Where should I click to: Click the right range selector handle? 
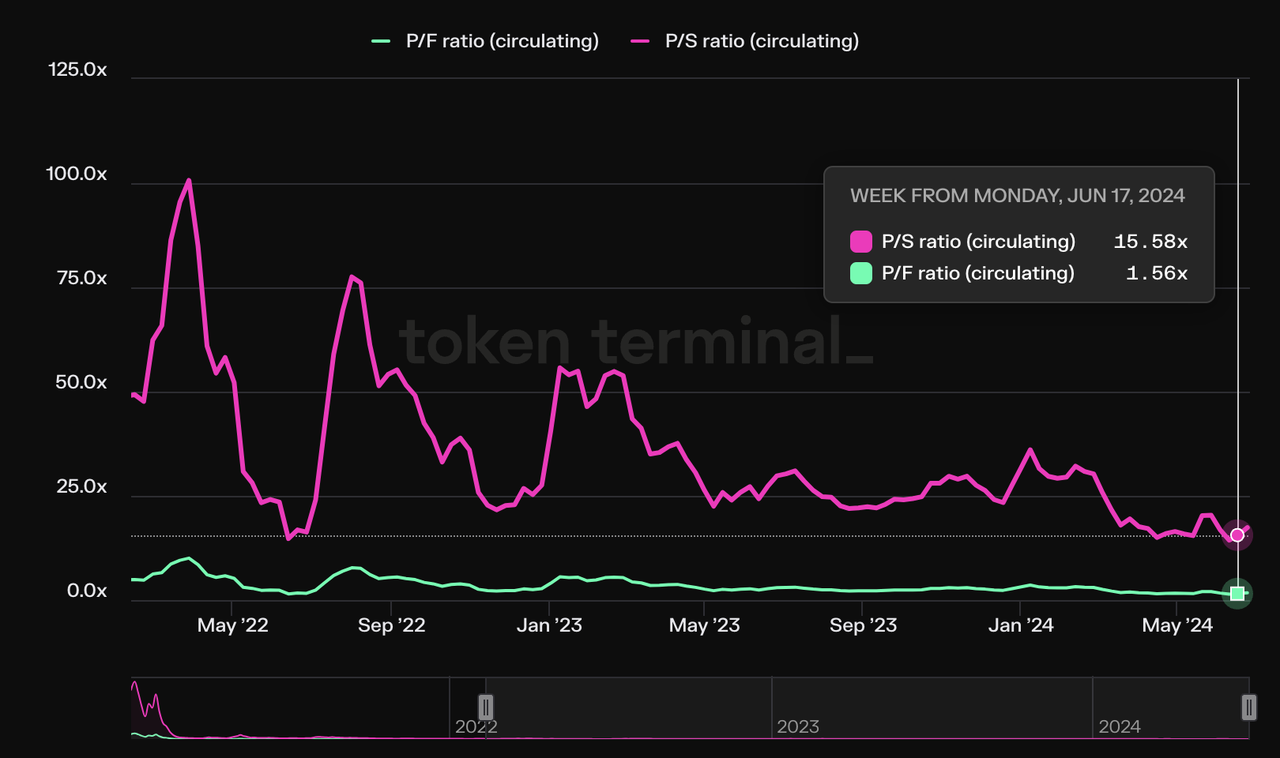(1248, 707)
